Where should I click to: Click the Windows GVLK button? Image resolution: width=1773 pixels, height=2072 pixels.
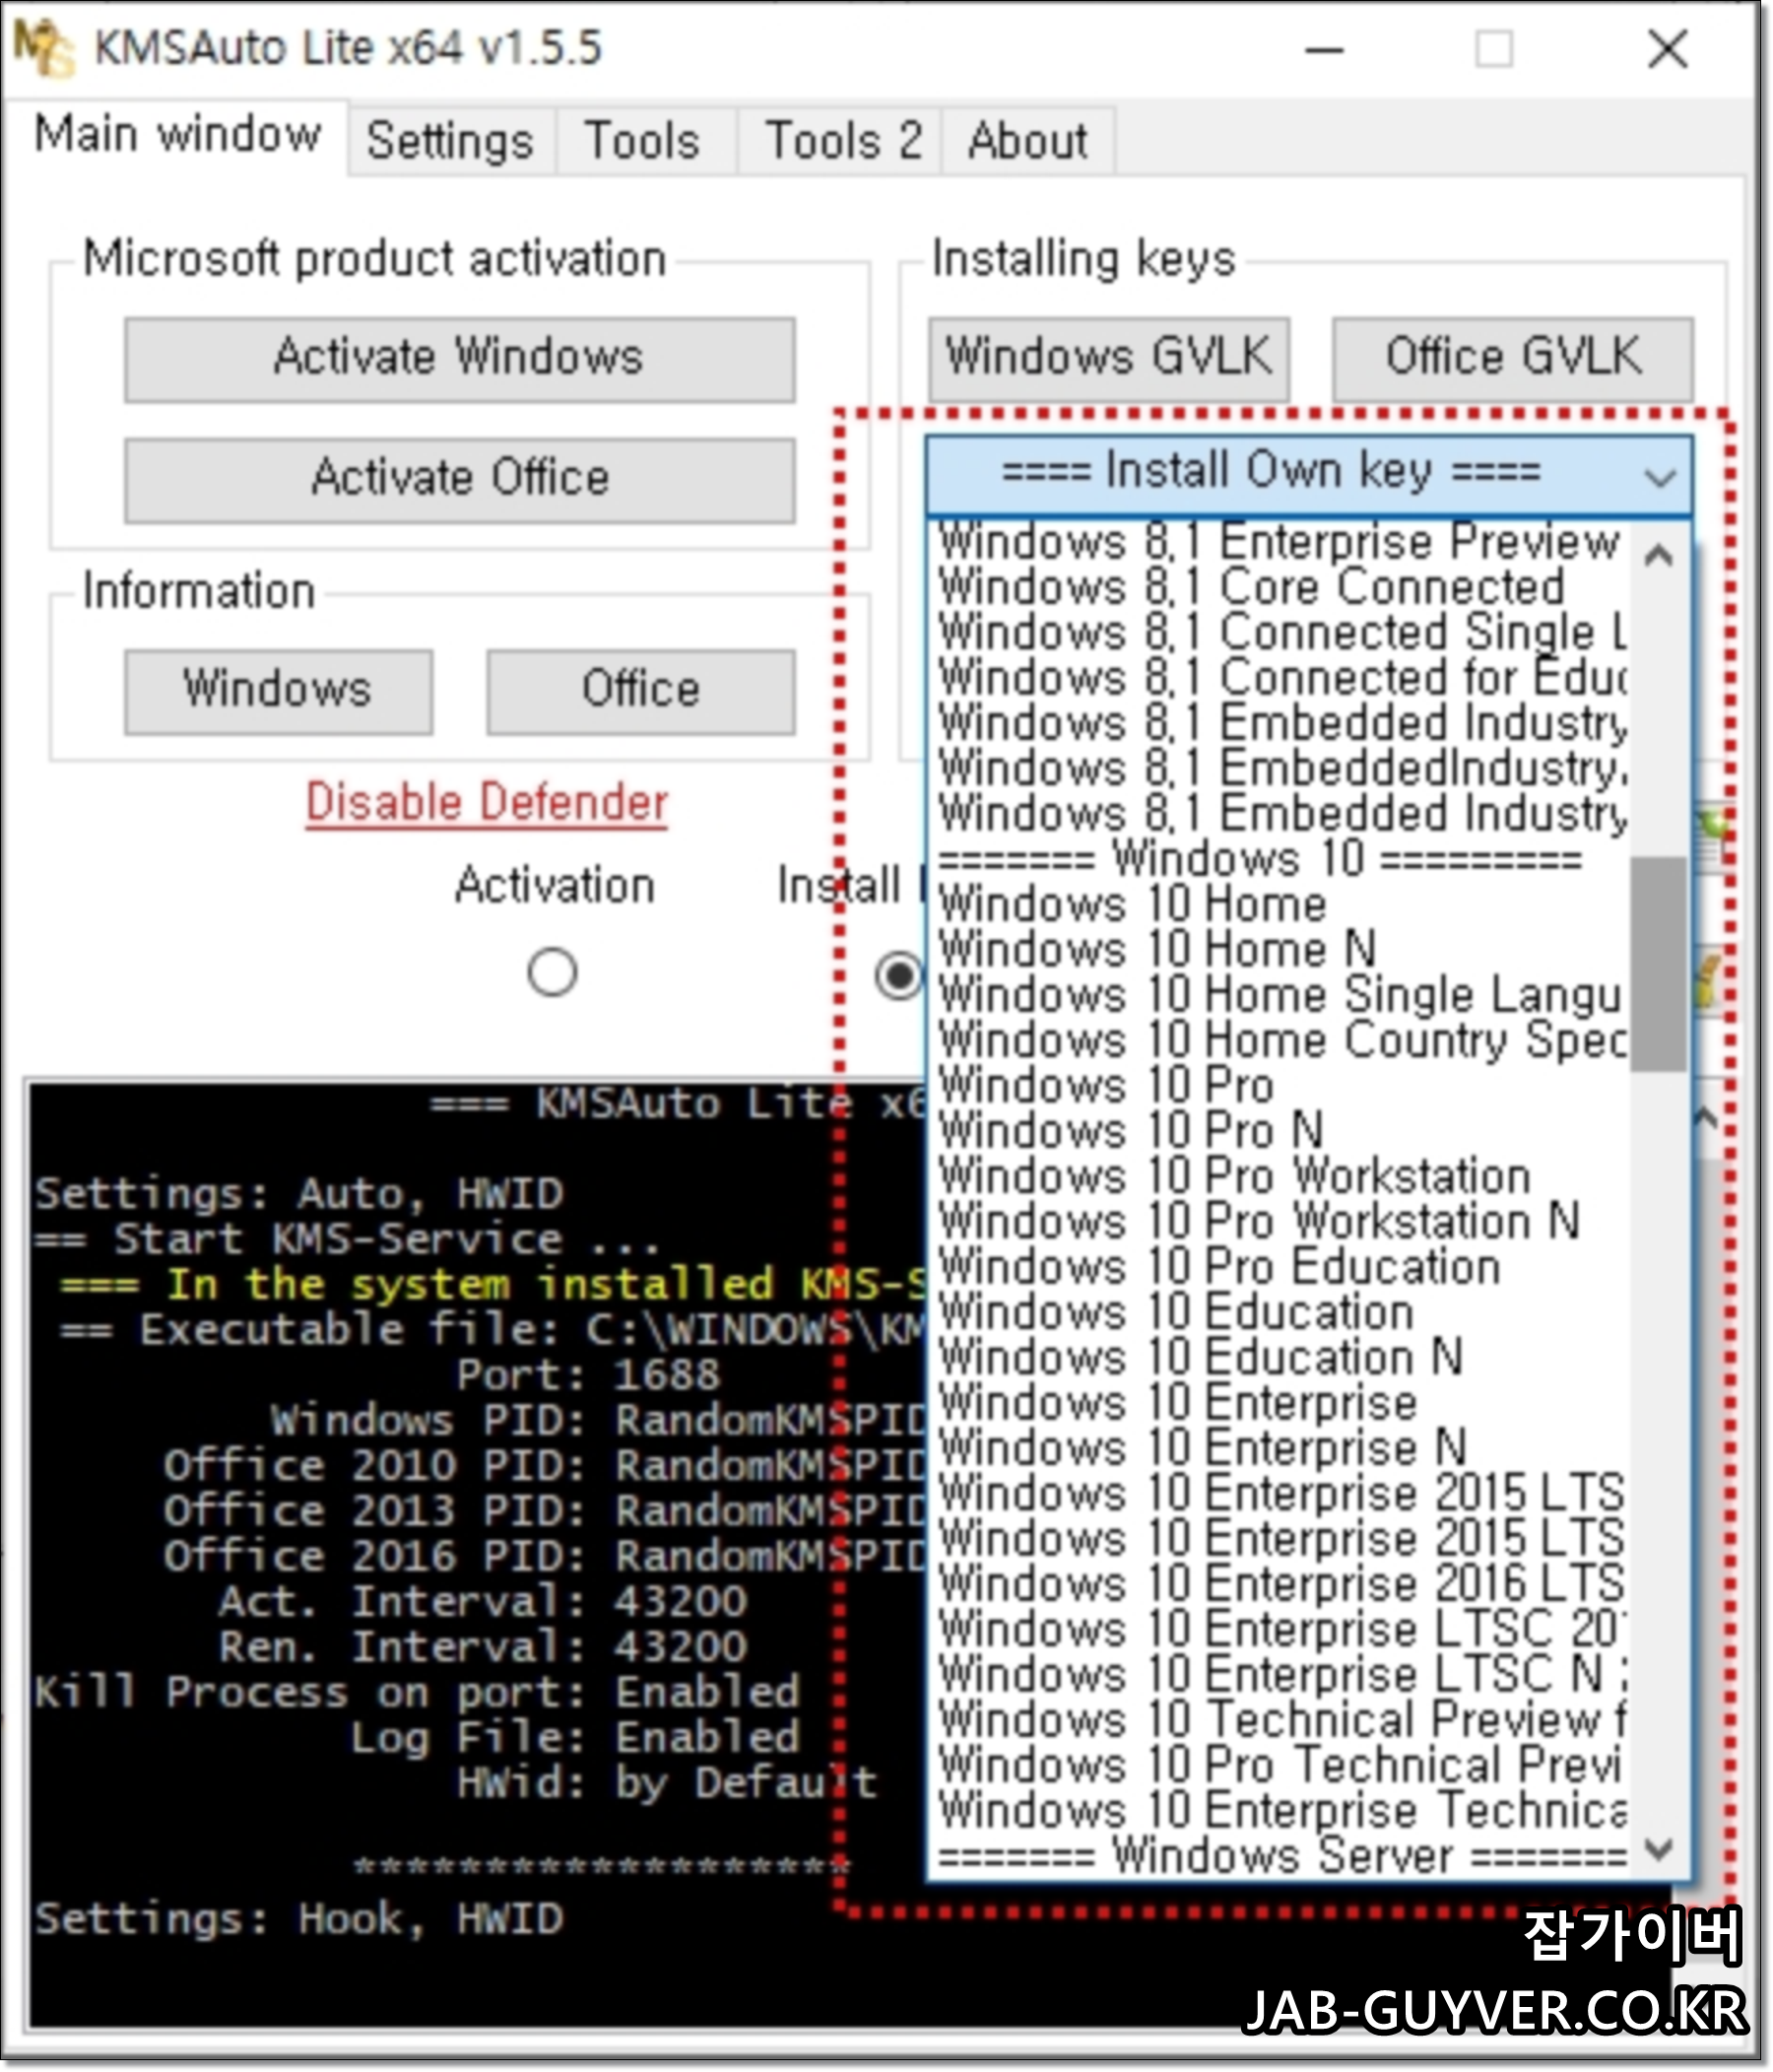pyautogui.click(x=1109, y=359)
